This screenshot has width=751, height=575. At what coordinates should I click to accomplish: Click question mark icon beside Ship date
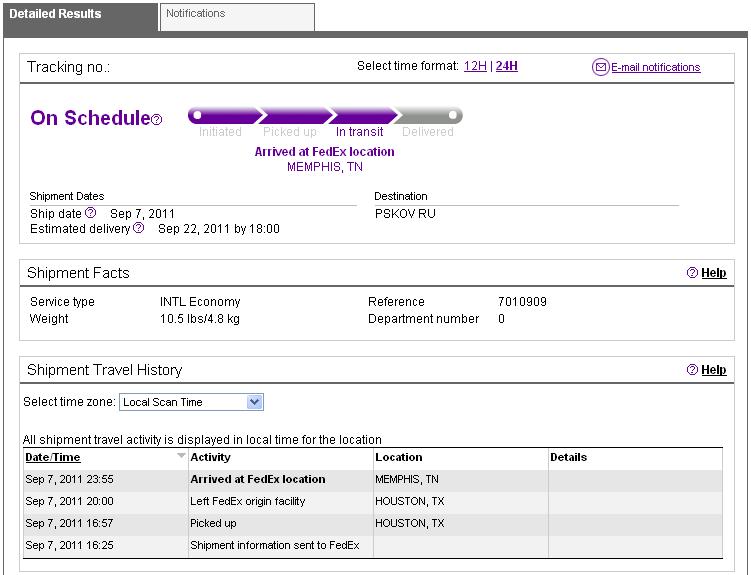click(91, 213)
